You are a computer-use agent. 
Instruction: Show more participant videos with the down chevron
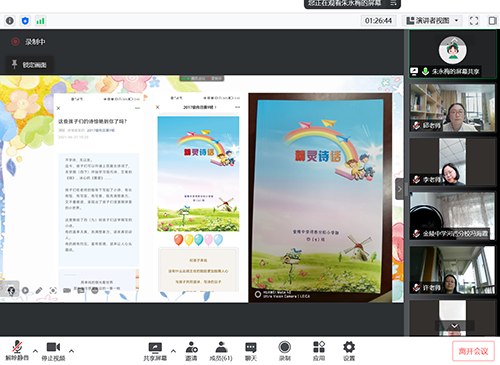click(454, 326)
